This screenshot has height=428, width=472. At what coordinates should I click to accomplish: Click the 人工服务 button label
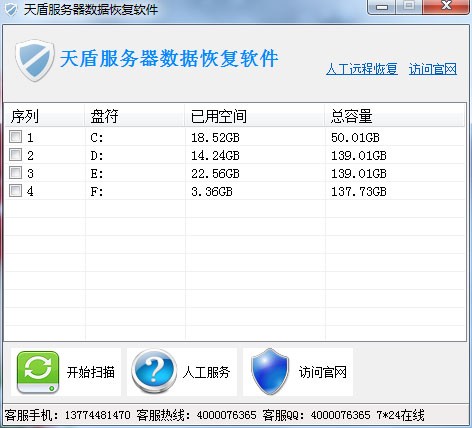206,372
